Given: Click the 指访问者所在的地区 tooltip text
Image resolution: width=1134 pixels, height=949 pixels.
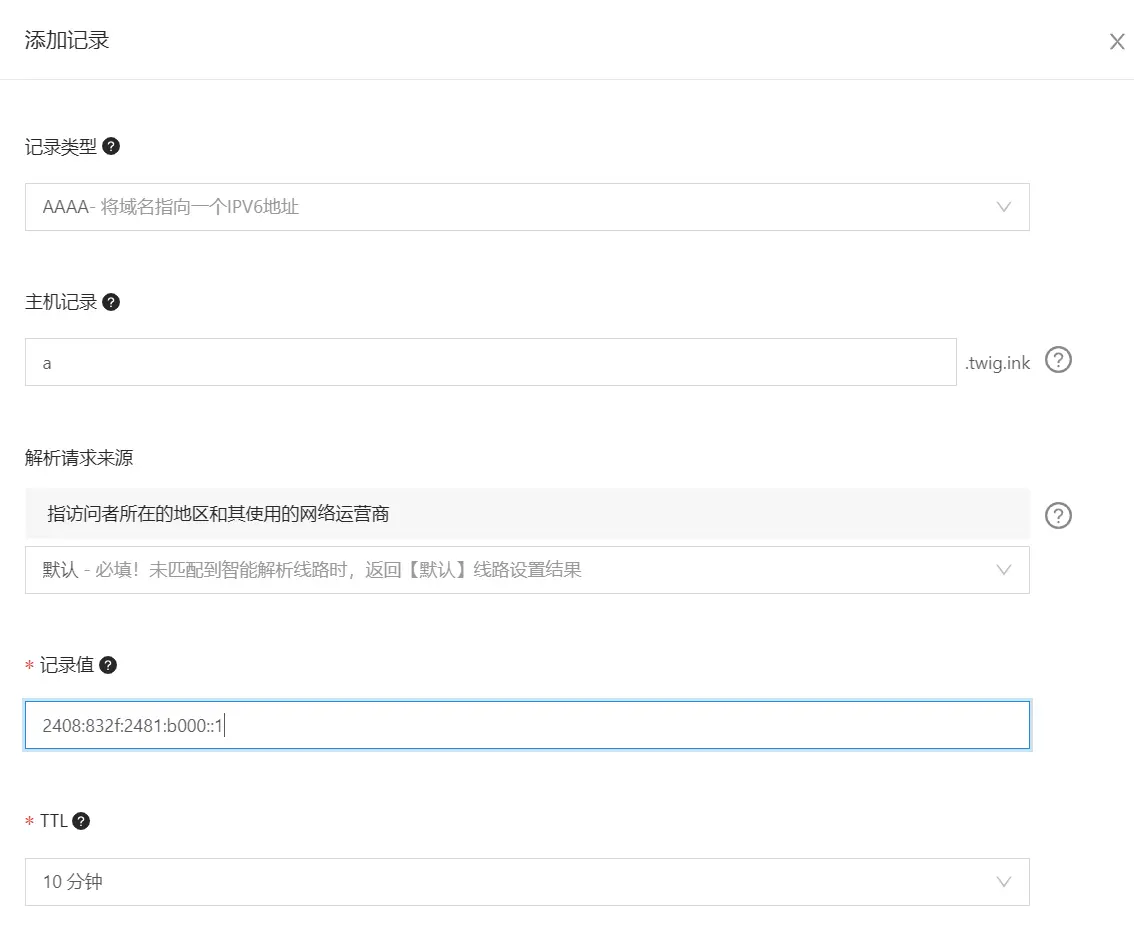Looking at the screenshot, I should (x=218, y=514).
